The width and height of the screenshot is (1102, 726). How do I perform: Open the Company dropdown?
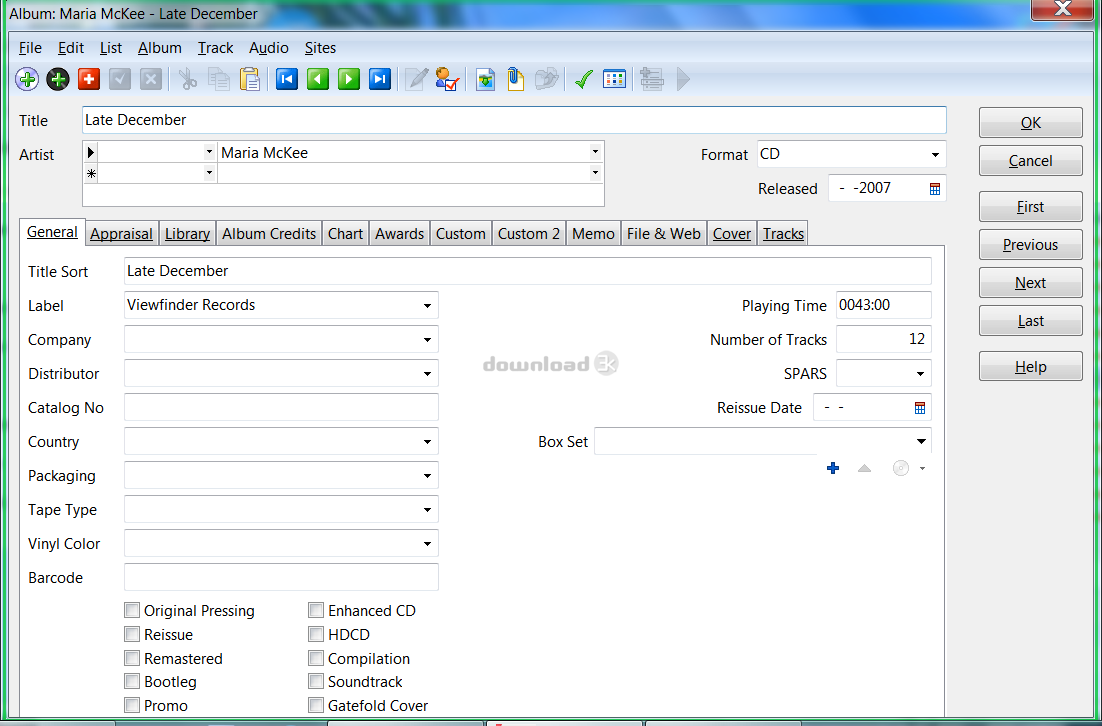(x=427, y=339)
